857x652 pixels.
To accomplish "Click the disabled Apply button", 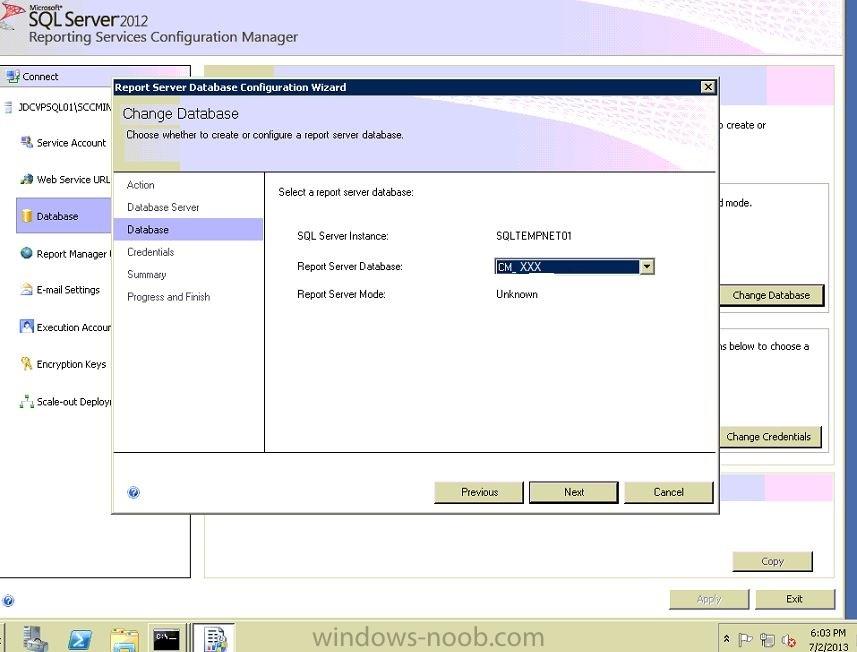I will tap(709, 599).
